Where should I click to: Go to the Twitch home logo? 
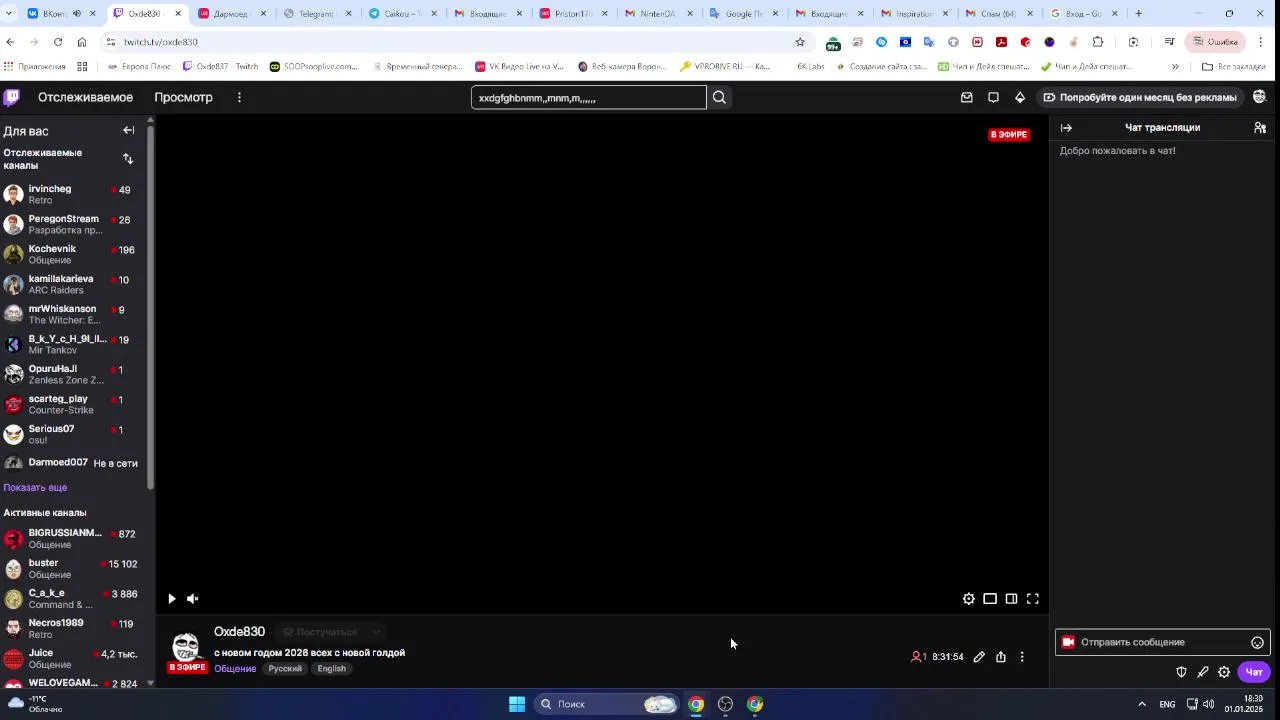coord(11,97)
